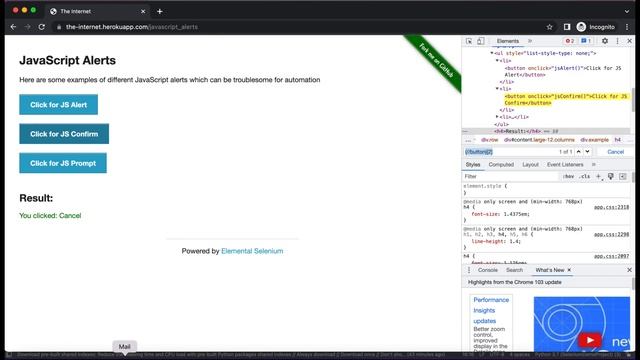Open app.css:2097 source link
The height and width of the screenshot is (360, 640).
click(x=611, y=256)
